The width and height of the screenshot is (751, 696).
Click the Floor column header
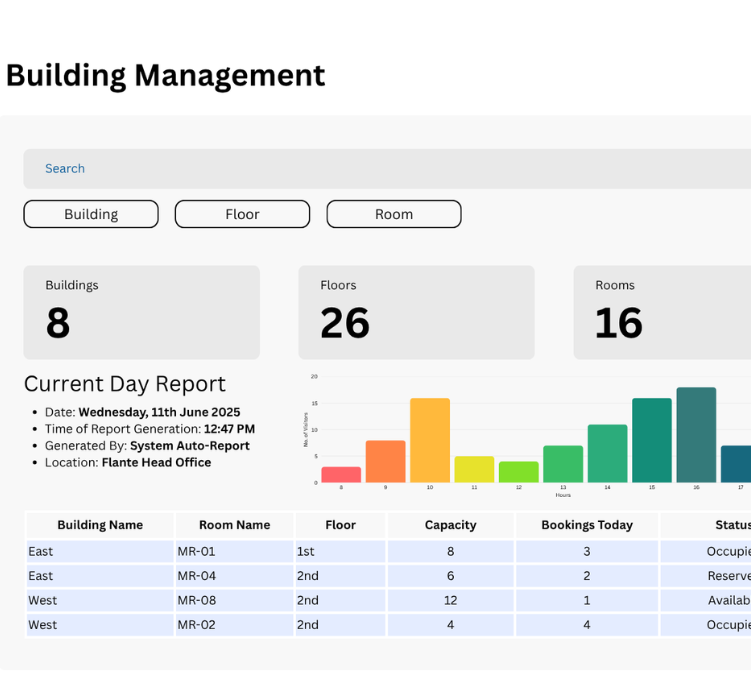point(341,525)
